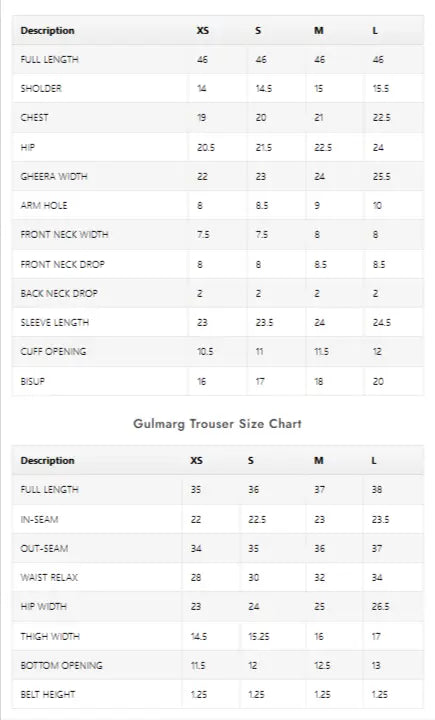435x720 pixels.
Task: Click the CUFF OPENING row label
Action: click(53, 352)
